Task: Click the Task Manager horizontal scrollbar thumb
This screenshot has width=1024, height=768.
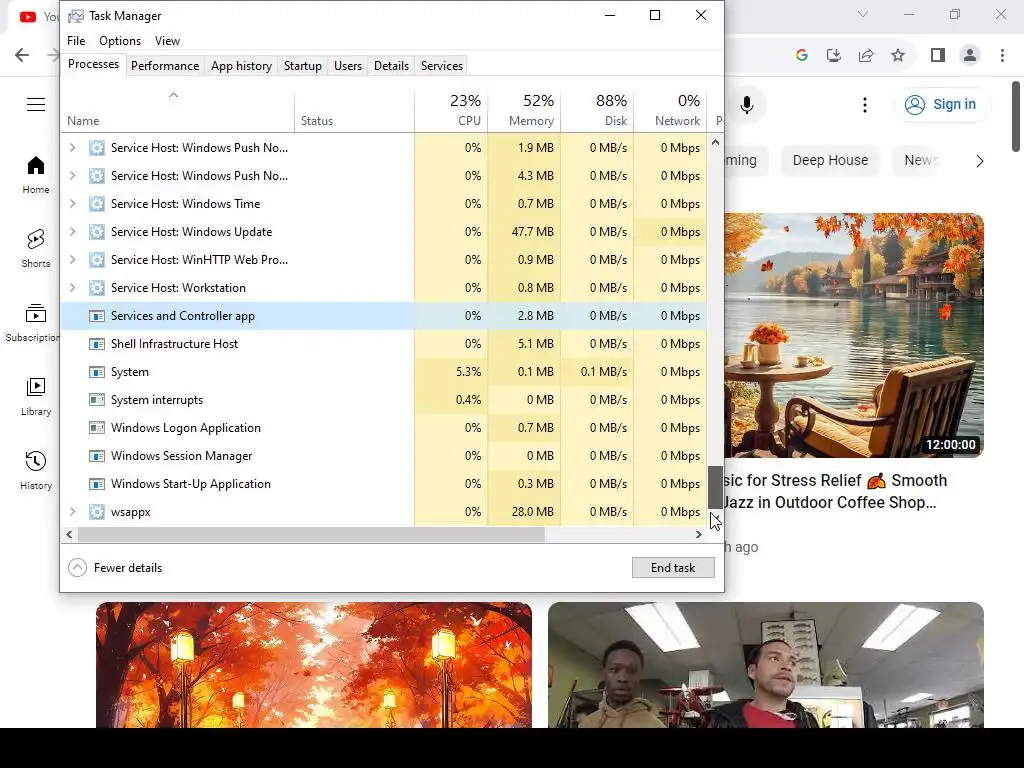Action: pyautogui.click(x=311, y=535)
